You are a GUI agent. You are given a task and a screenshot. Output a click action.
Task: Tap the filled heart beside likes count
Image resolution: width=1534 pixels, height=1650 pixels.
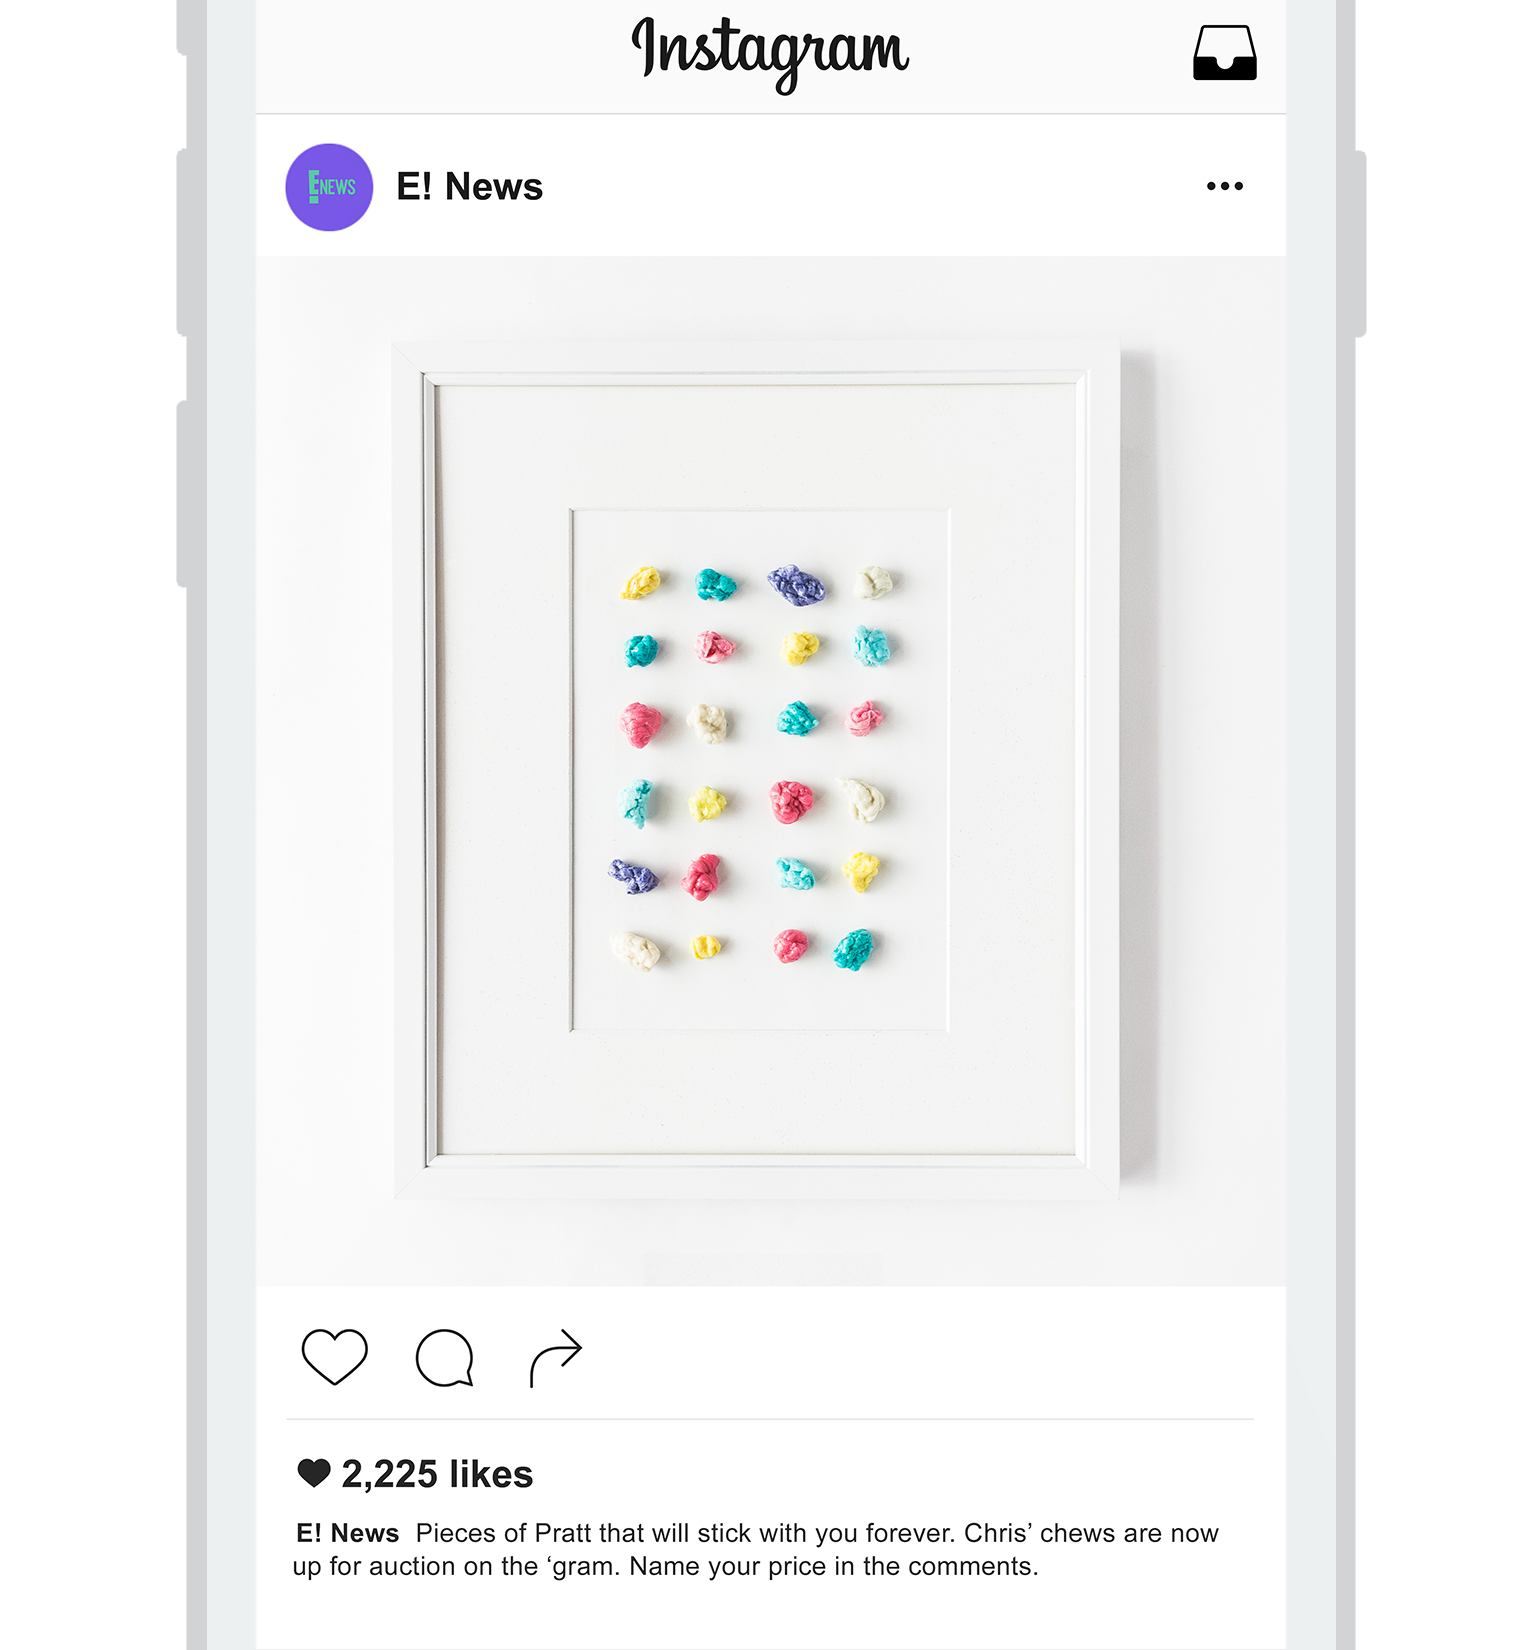tap(314, 1473)
